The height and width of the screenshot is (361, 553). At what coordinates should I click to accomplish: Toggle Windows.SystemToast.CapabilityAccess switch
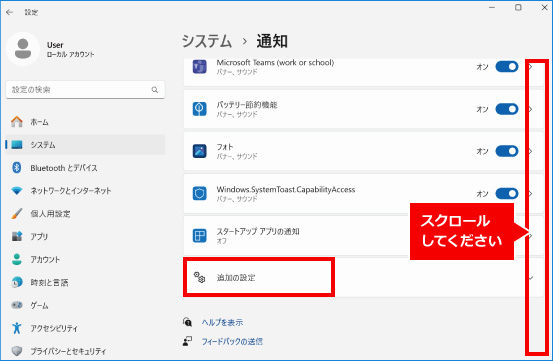point(507,194)
